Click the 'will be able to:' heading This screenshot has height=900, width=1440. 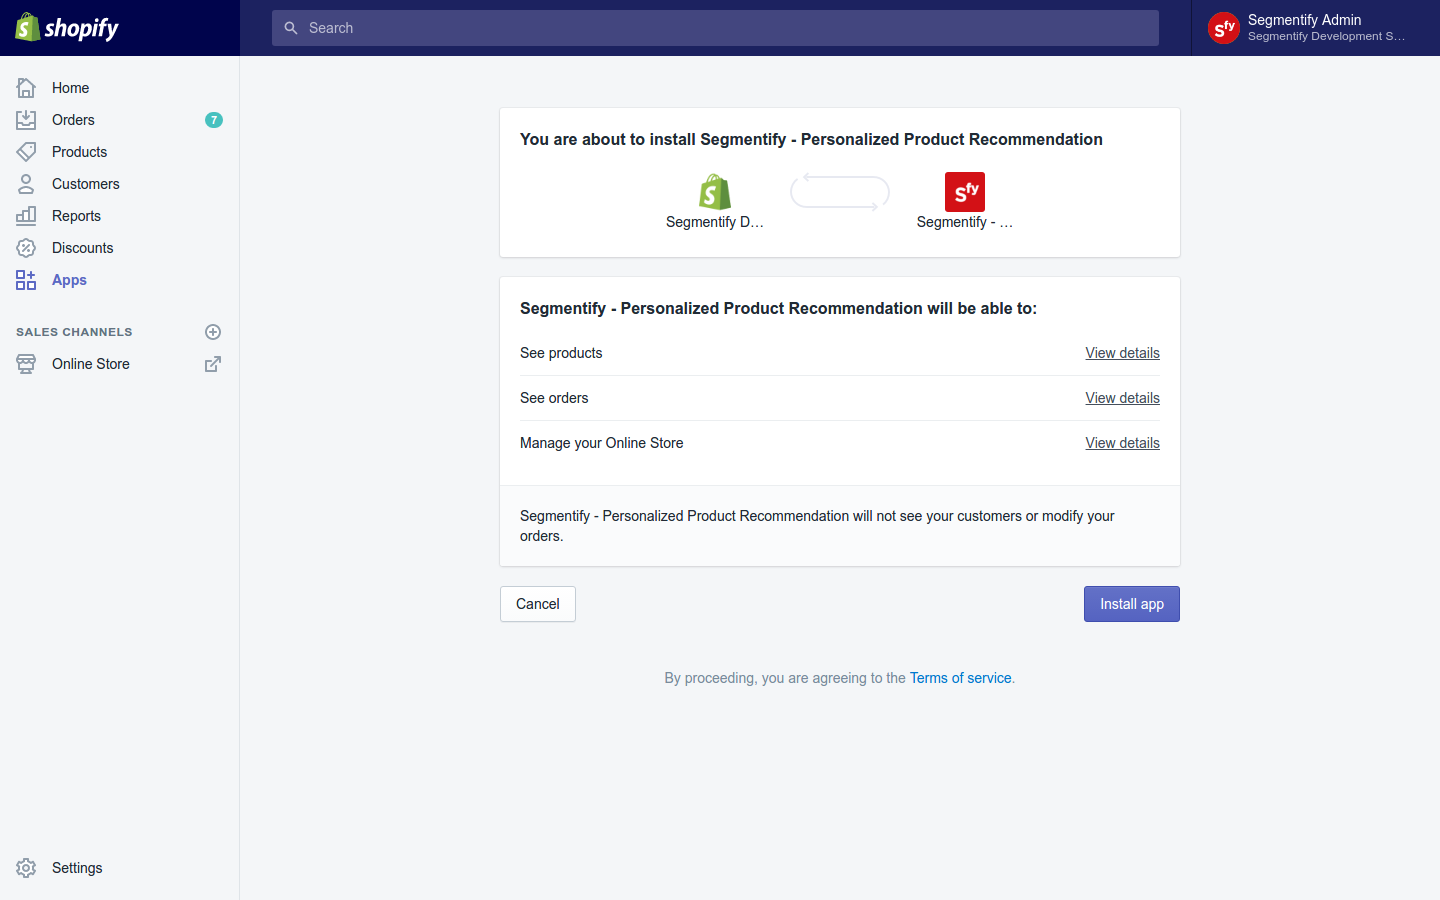778,308
